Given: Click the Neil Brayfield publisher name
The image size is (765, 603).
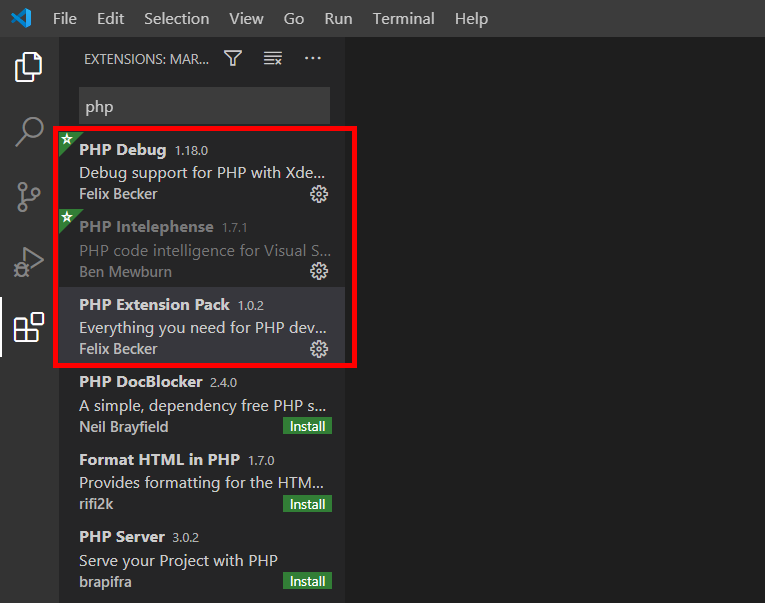Looking at the screenshot, I should point(123,427).
